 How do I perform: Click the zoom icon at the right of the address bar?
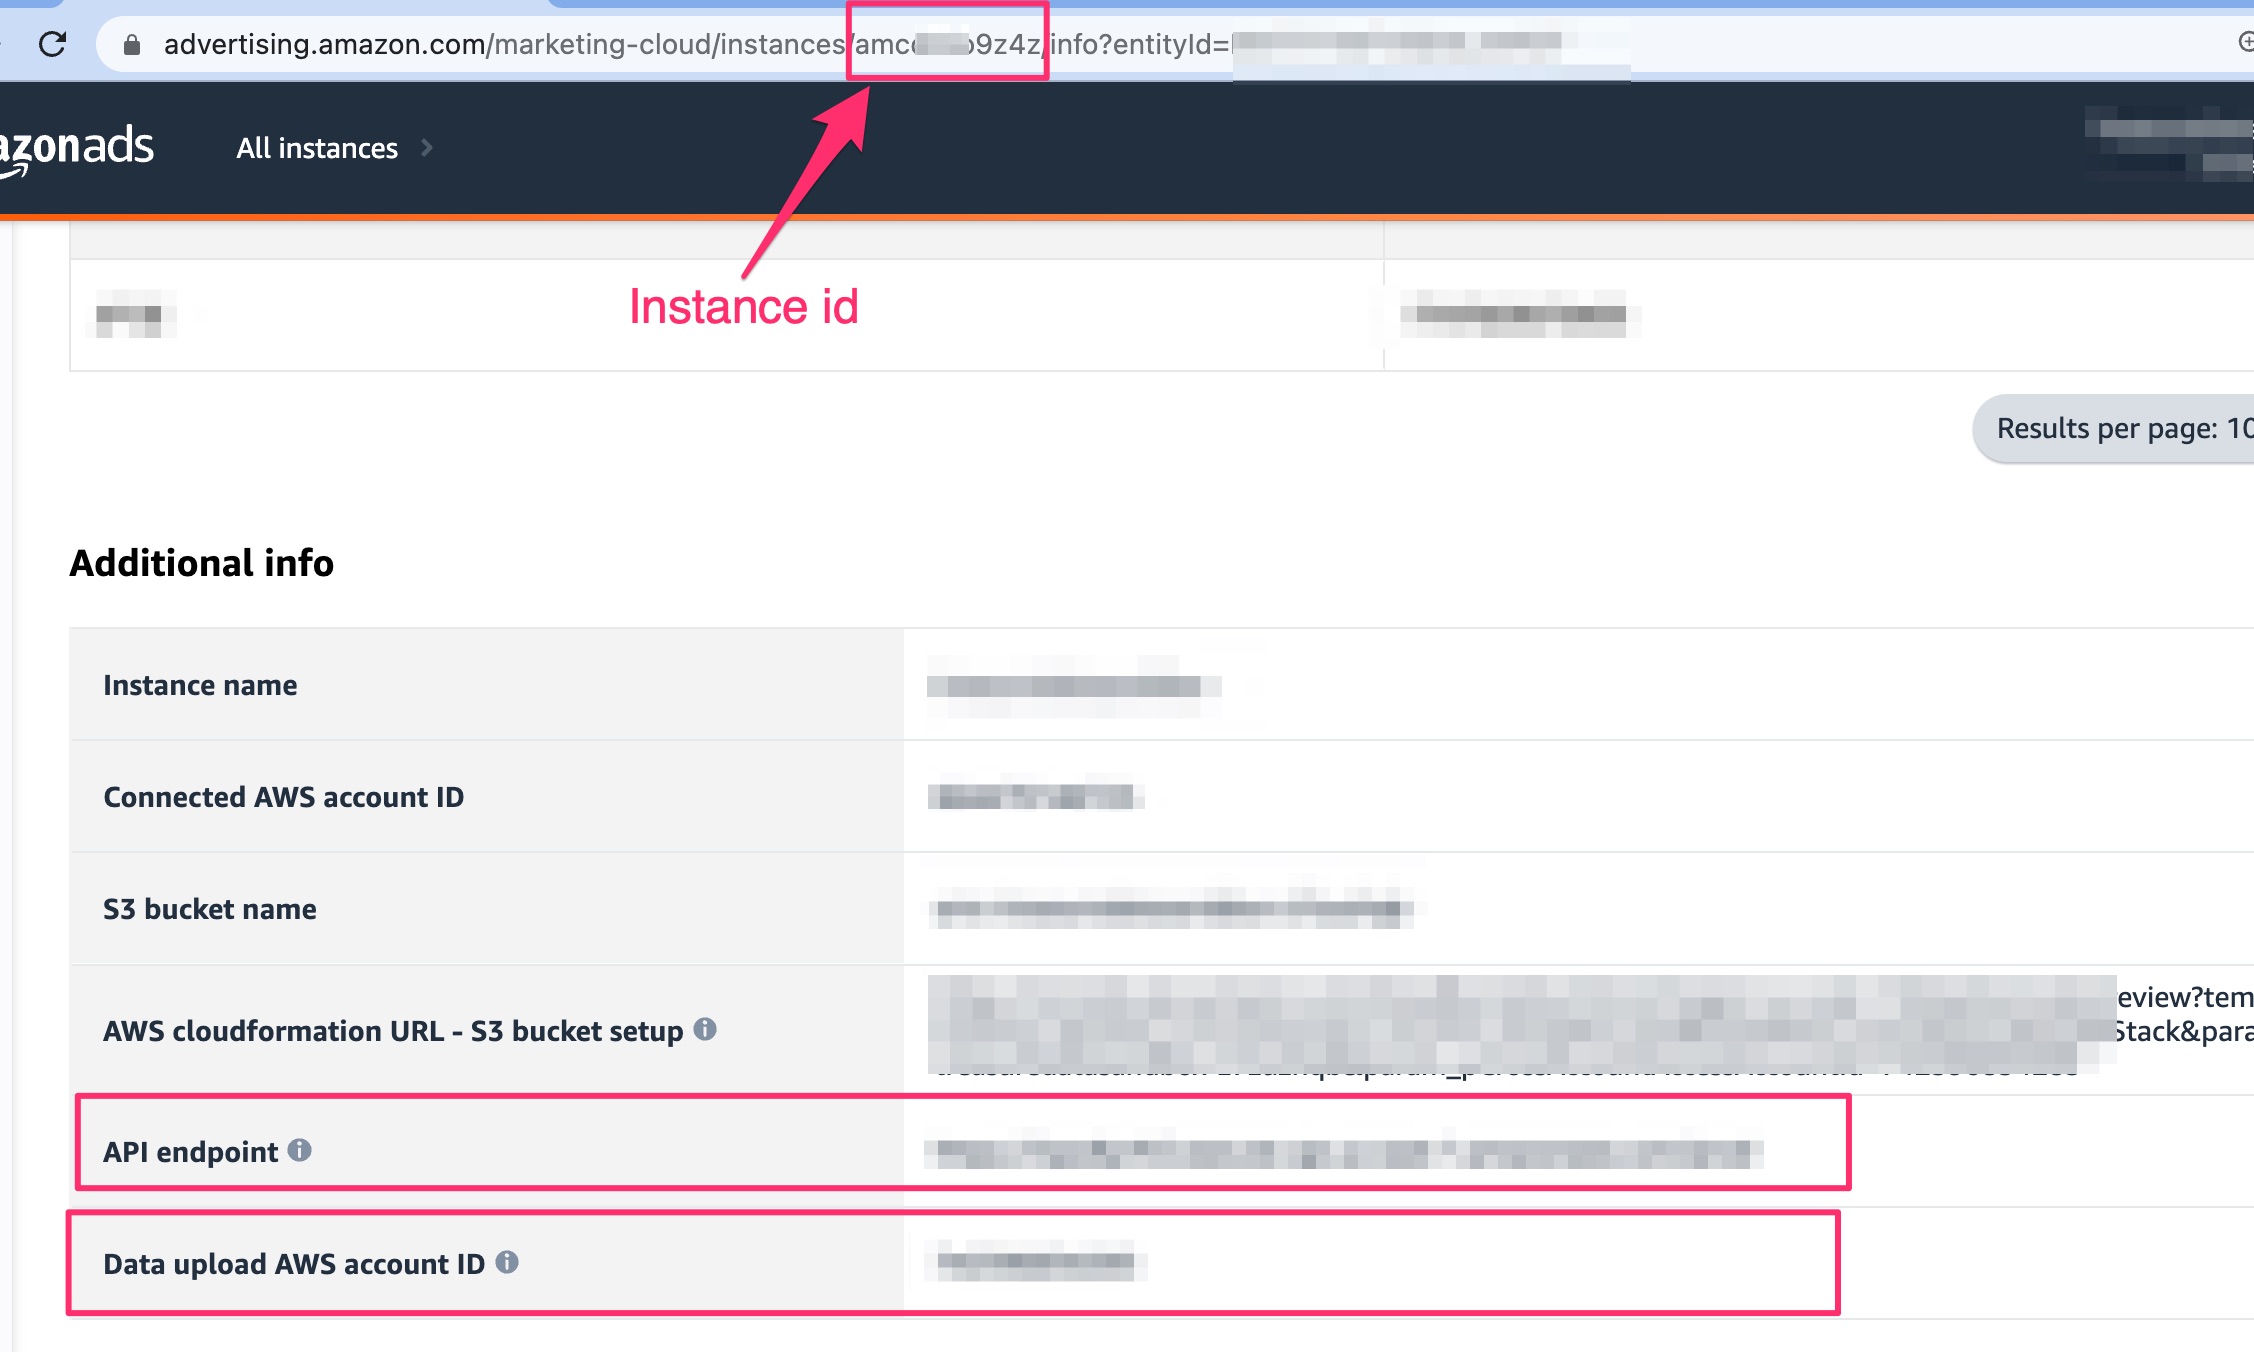point(2243,43)
